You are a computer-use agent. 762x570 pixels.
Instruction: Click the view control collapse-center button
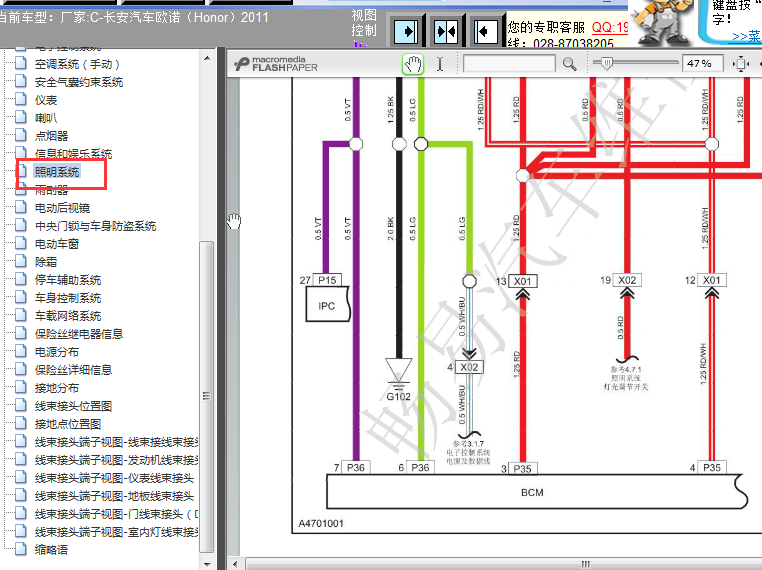pyautogui.click(x=446, y=32)
